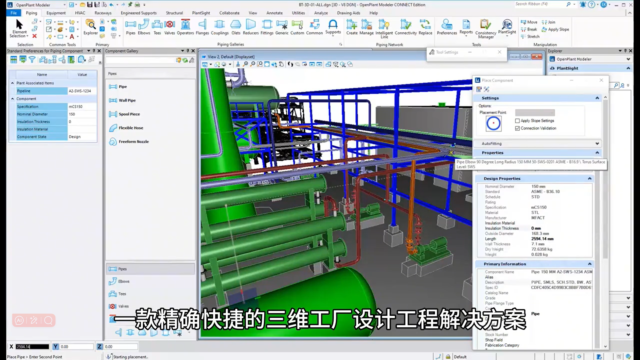Image resolution: width=640 pixels, height=360 pixels.
Task: Open the Operators gallery
Action: (185, 27)
